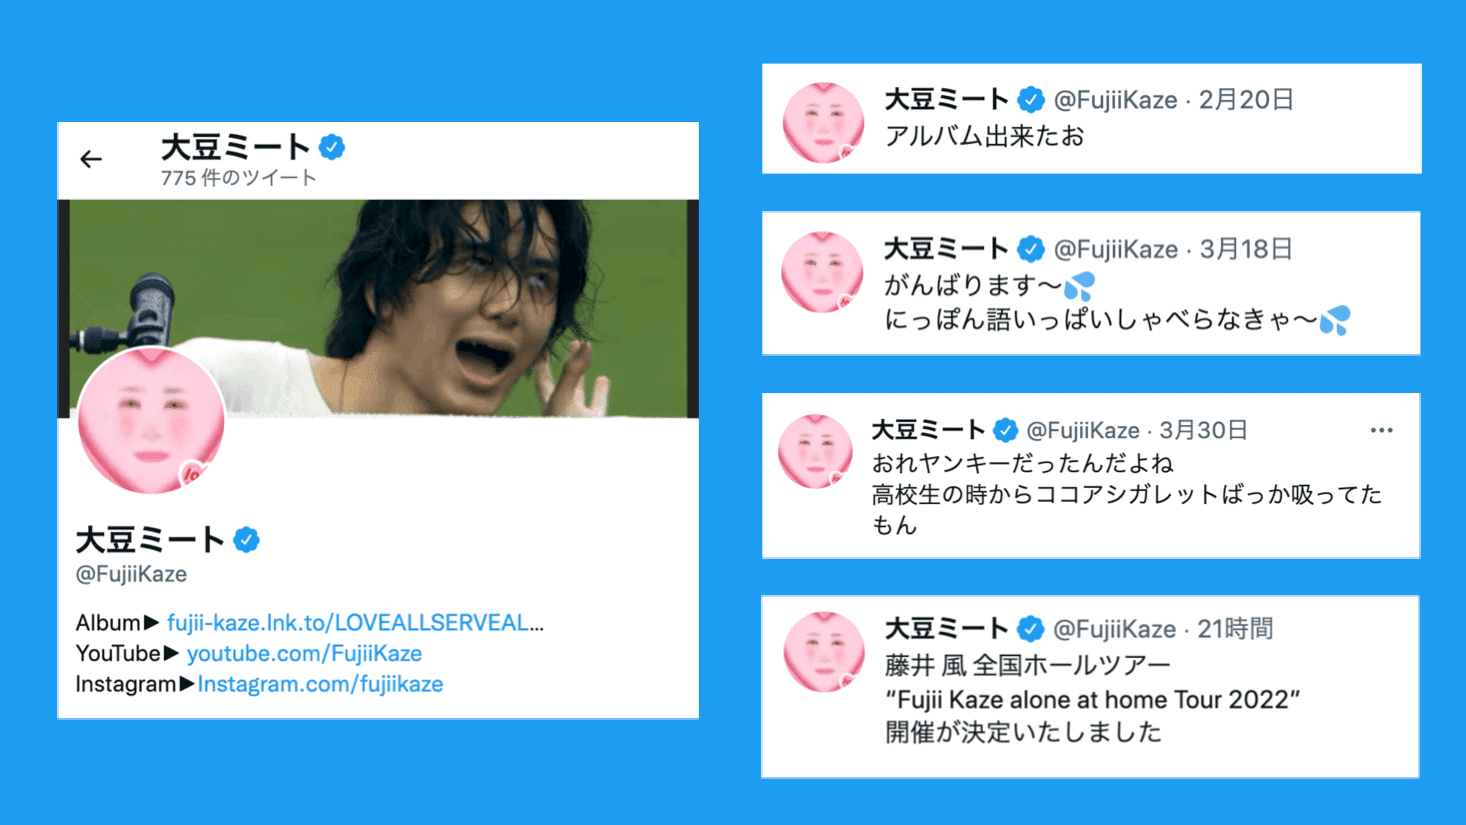Image resolution: width=1466 pixels, height=825 pixels.
Task: Open the Instagram.com/fujiikaze link
Action: (x=320, y=684)
